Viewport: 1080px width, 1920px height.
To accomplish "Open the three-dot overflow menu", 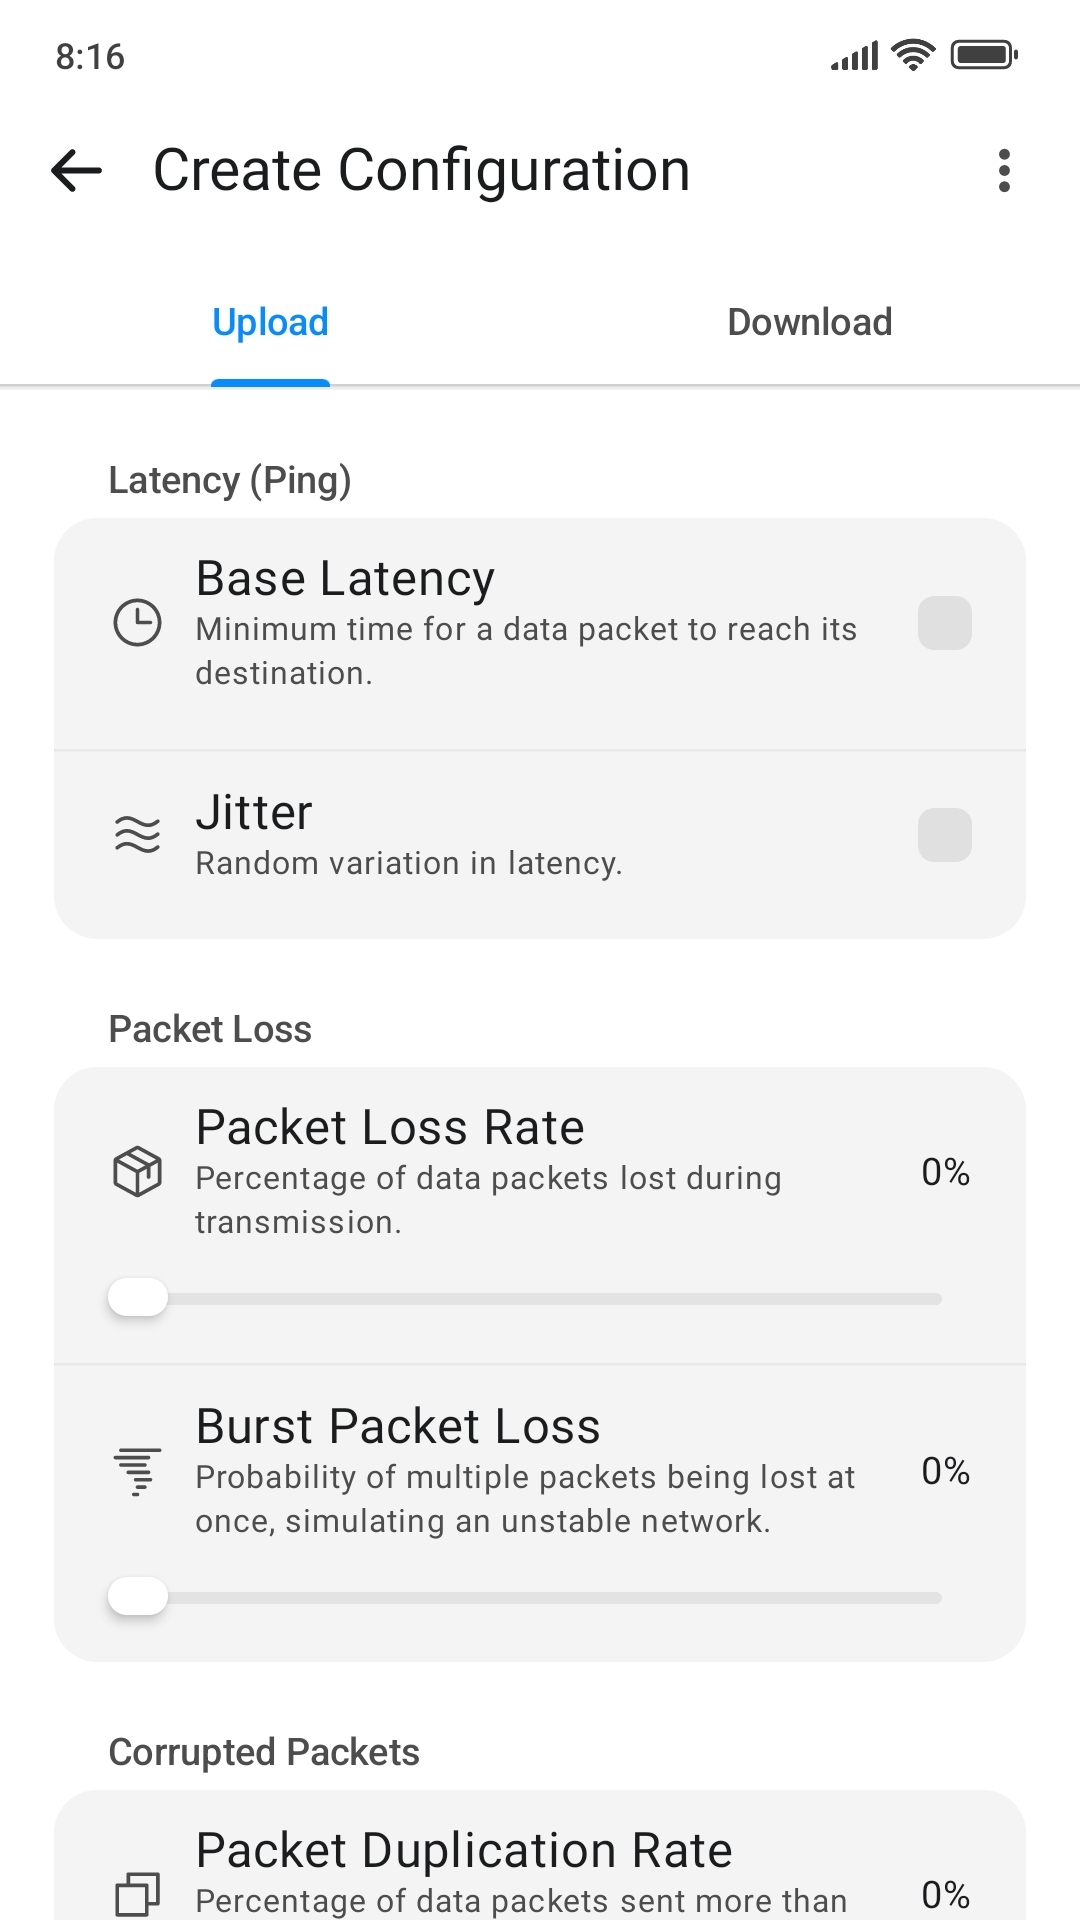I will pyautogui.click(x=1004, y=171).
